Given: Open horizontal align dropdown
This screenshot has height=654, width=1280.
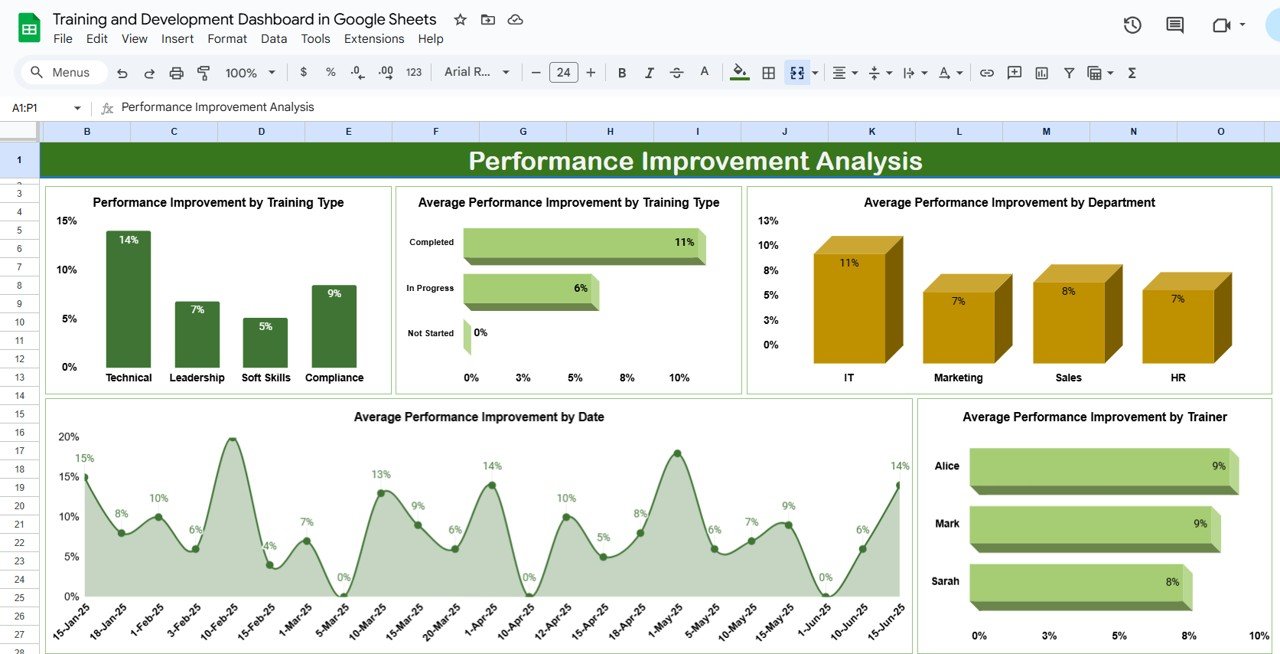Looking at the screenshot, I should (845, 73).
